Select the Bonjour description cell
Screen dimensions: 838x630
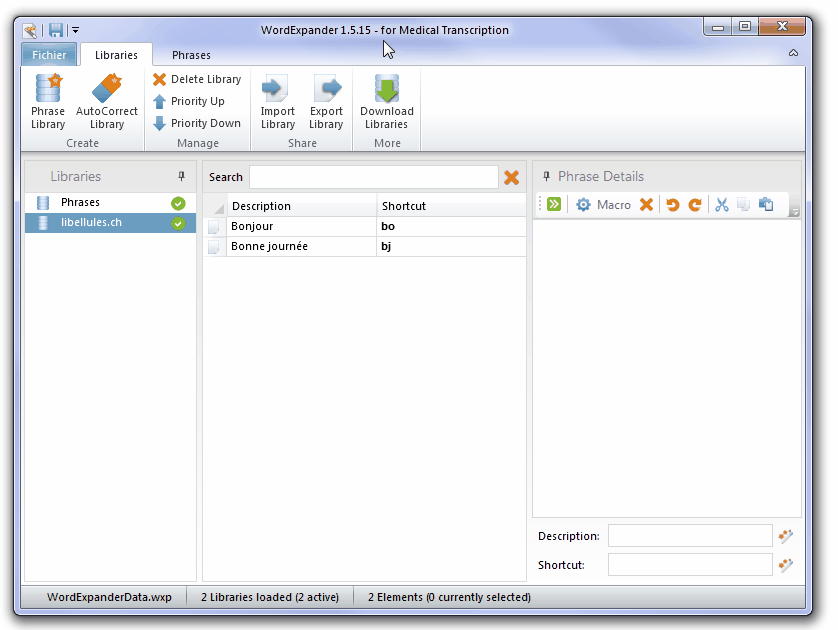click(x=302, y=226)
